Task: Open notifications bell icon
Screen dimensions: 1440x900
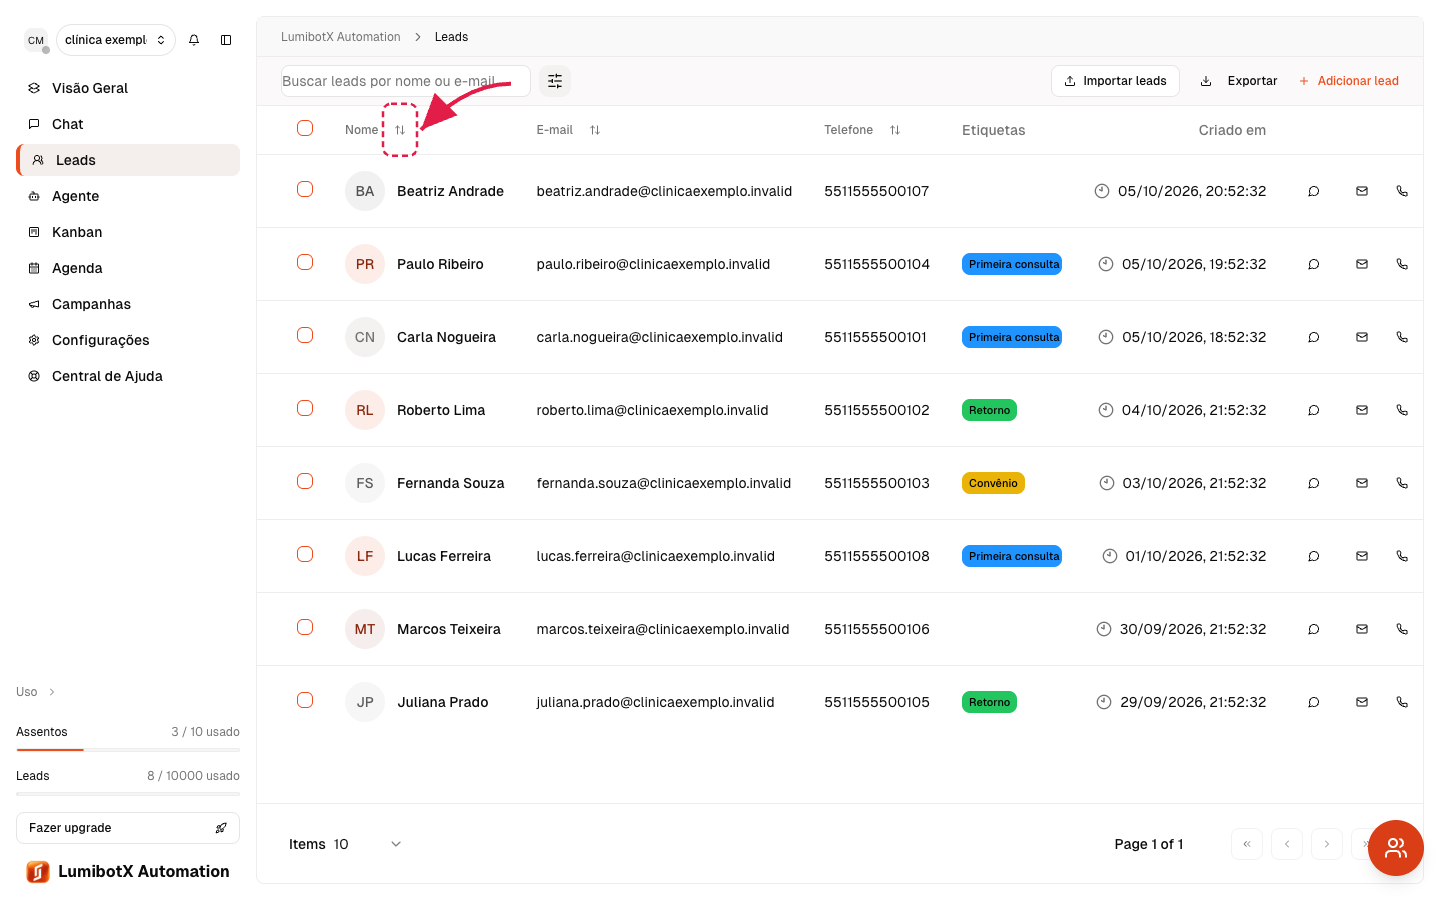Action: 194,40
